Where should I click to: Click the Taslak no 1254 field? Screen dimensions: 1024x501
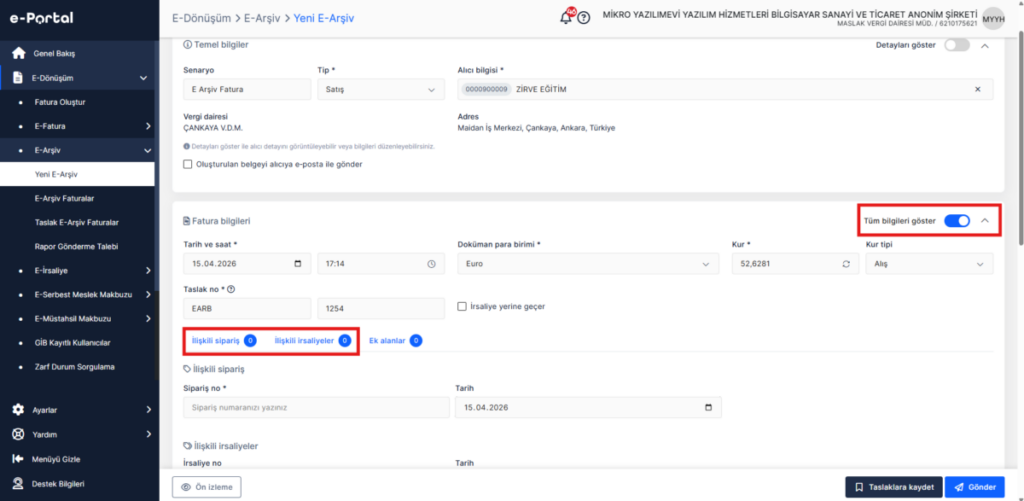click(x=381, y=308)
